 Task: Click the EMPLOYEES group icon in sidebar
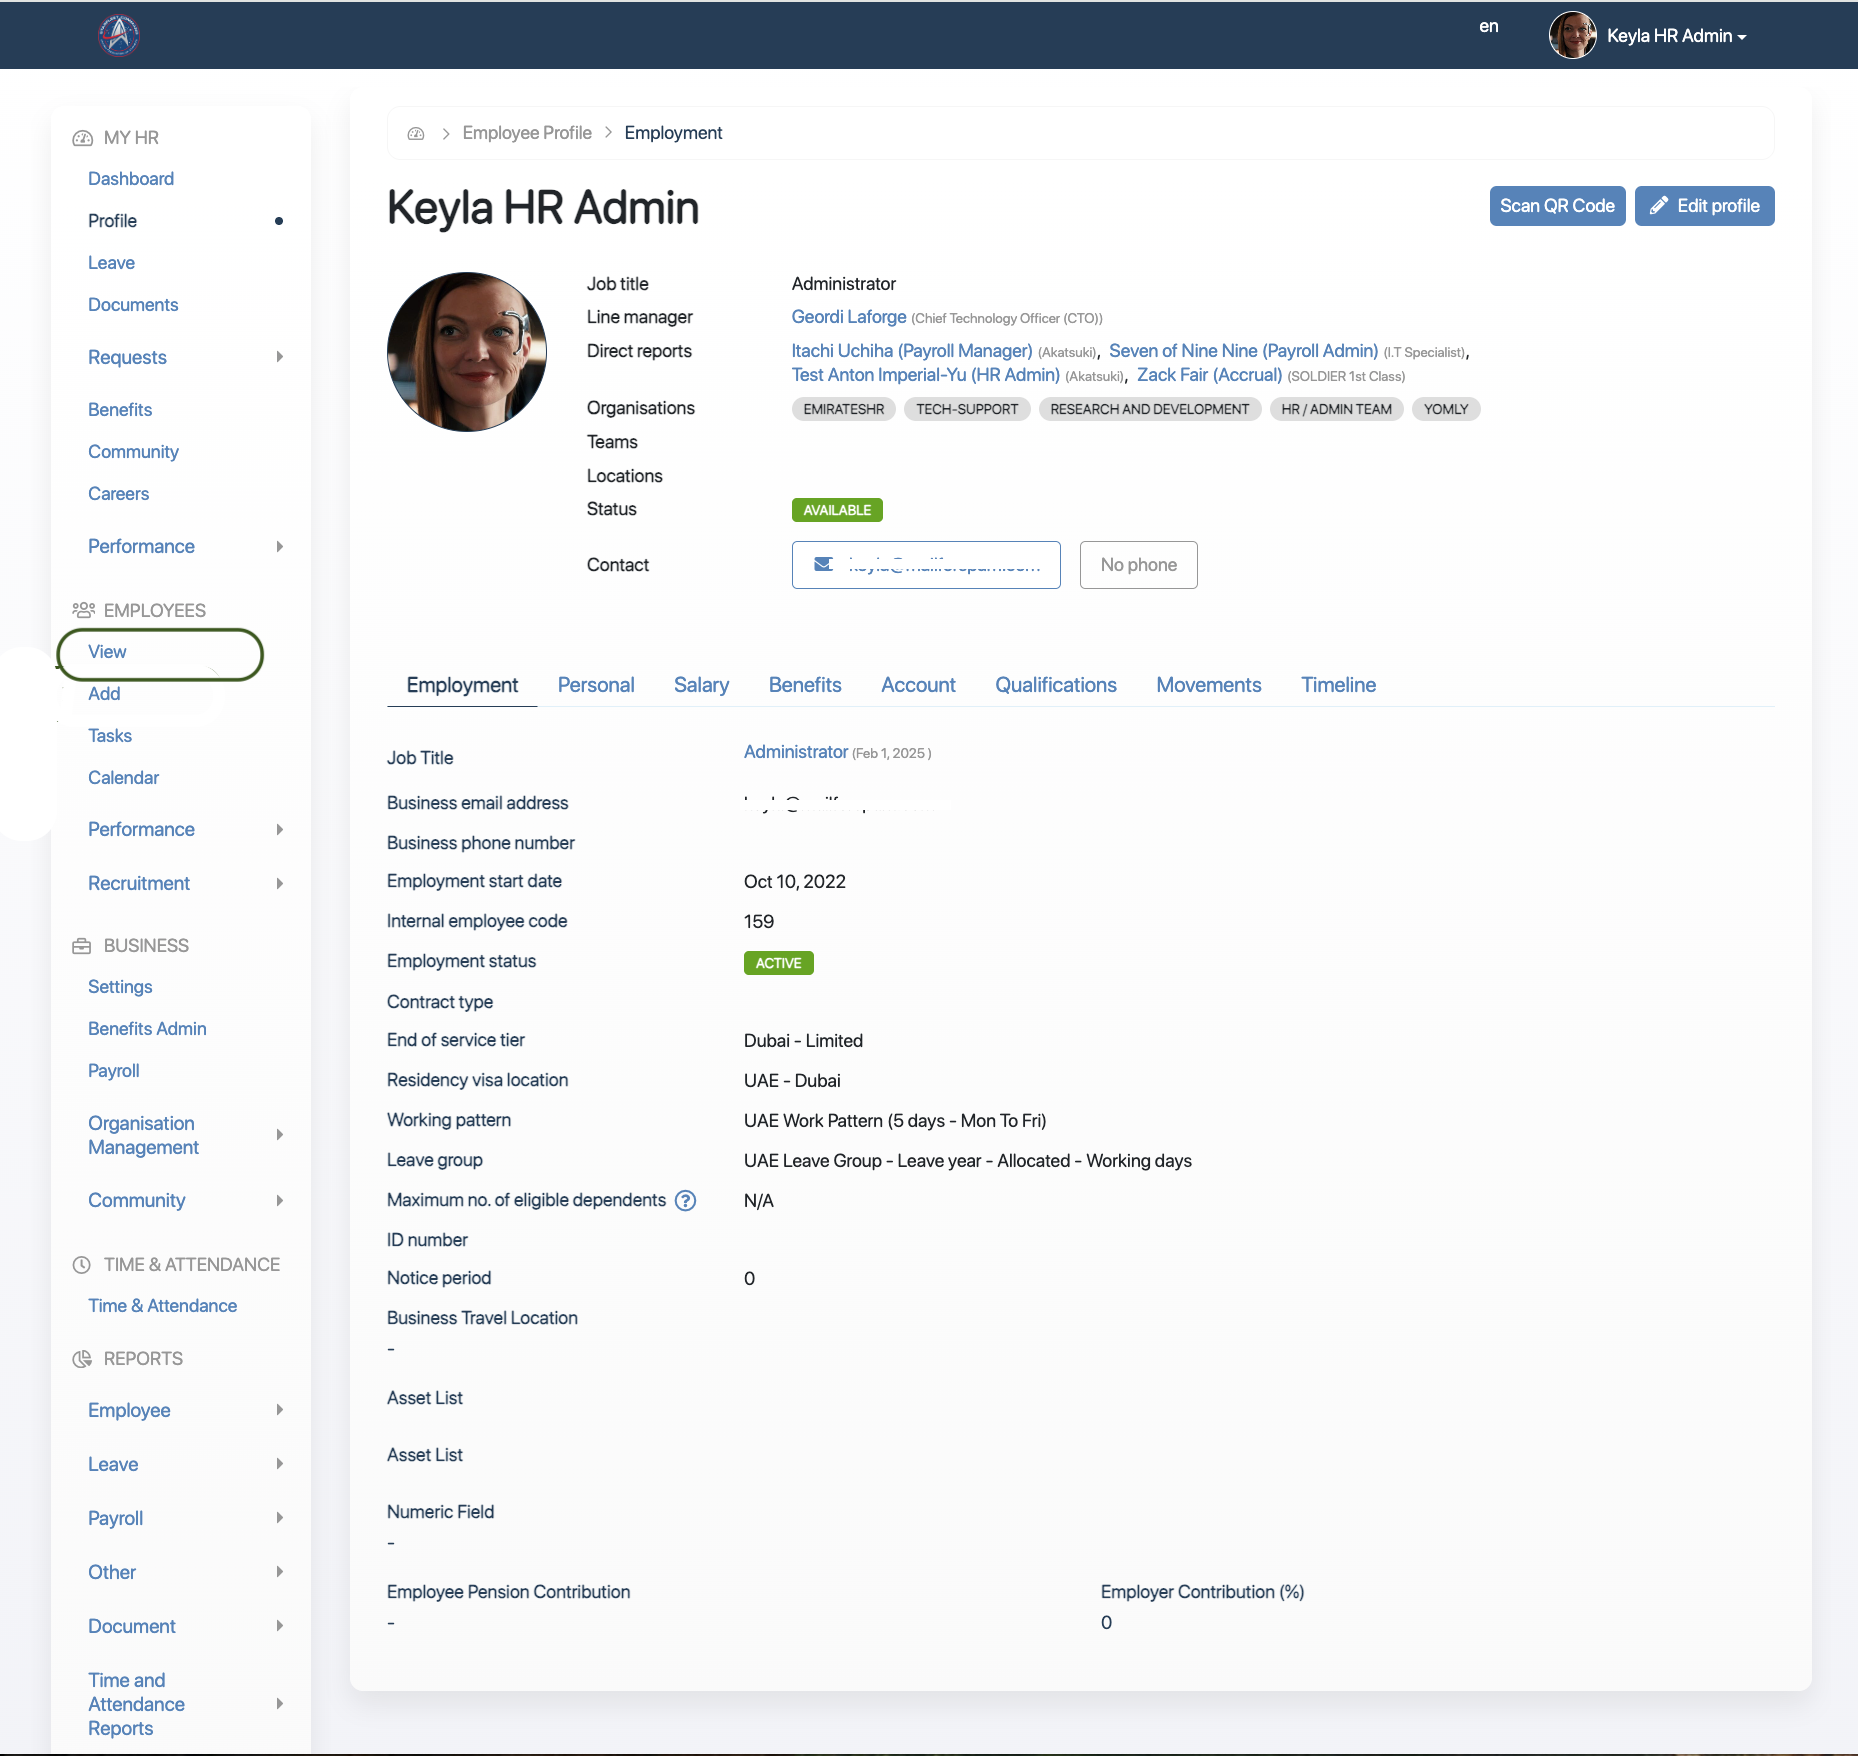click(83, 610)
